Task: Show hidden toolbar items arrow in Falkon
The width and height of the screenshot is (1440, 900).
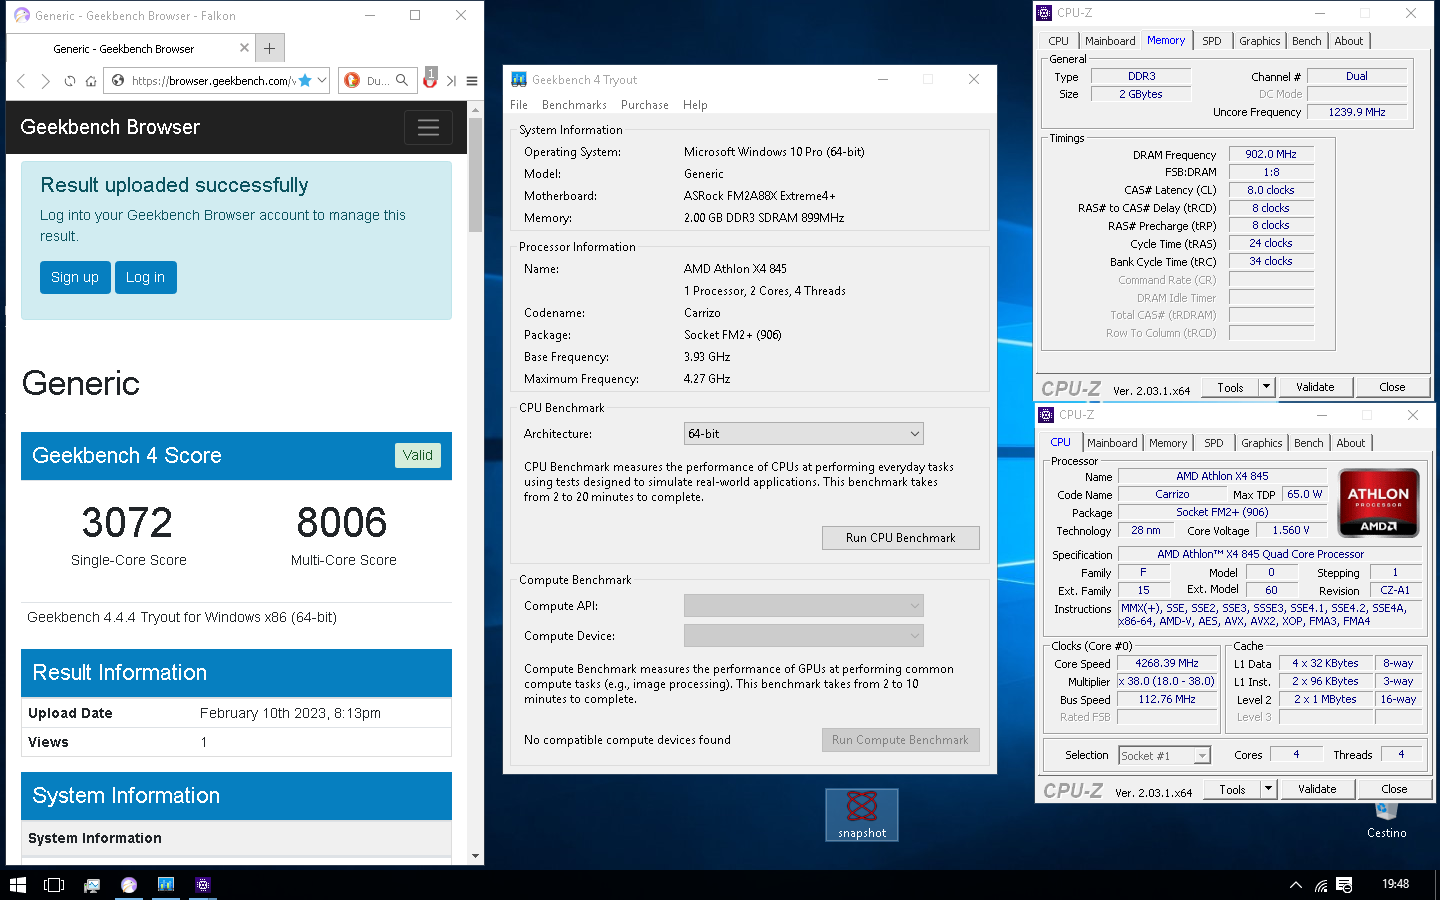Action: pos(451,81)
